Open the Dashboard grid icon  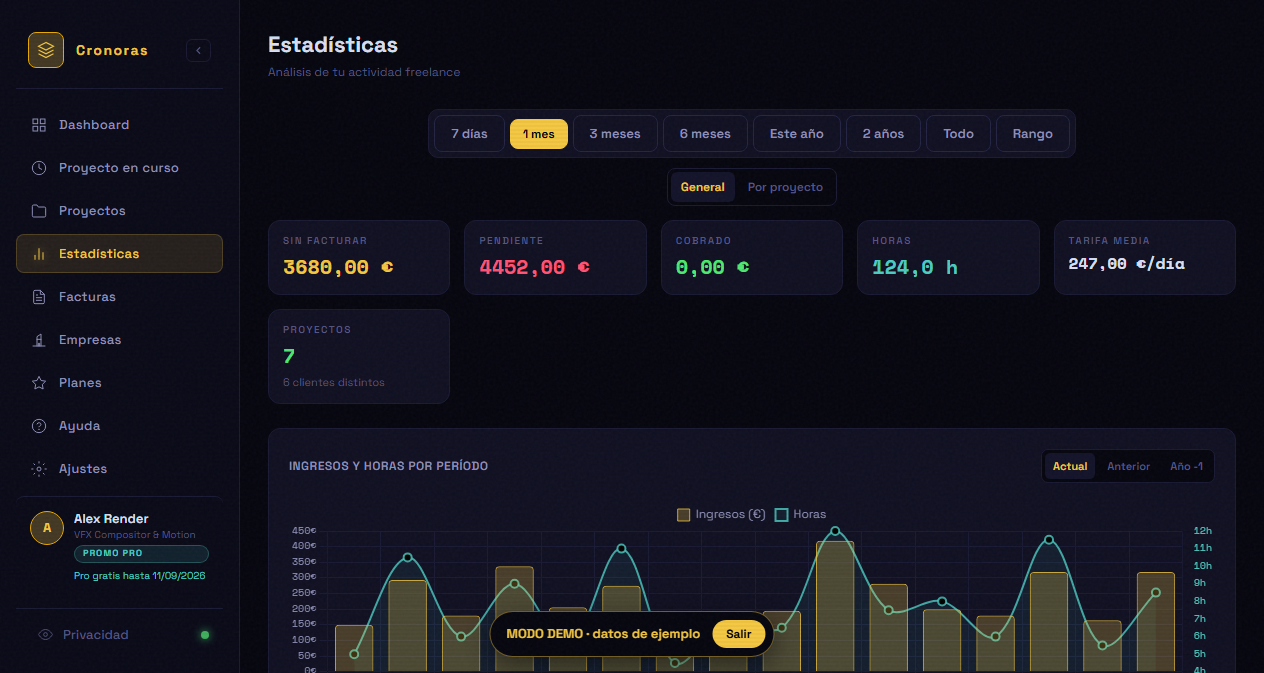(39, 125)
